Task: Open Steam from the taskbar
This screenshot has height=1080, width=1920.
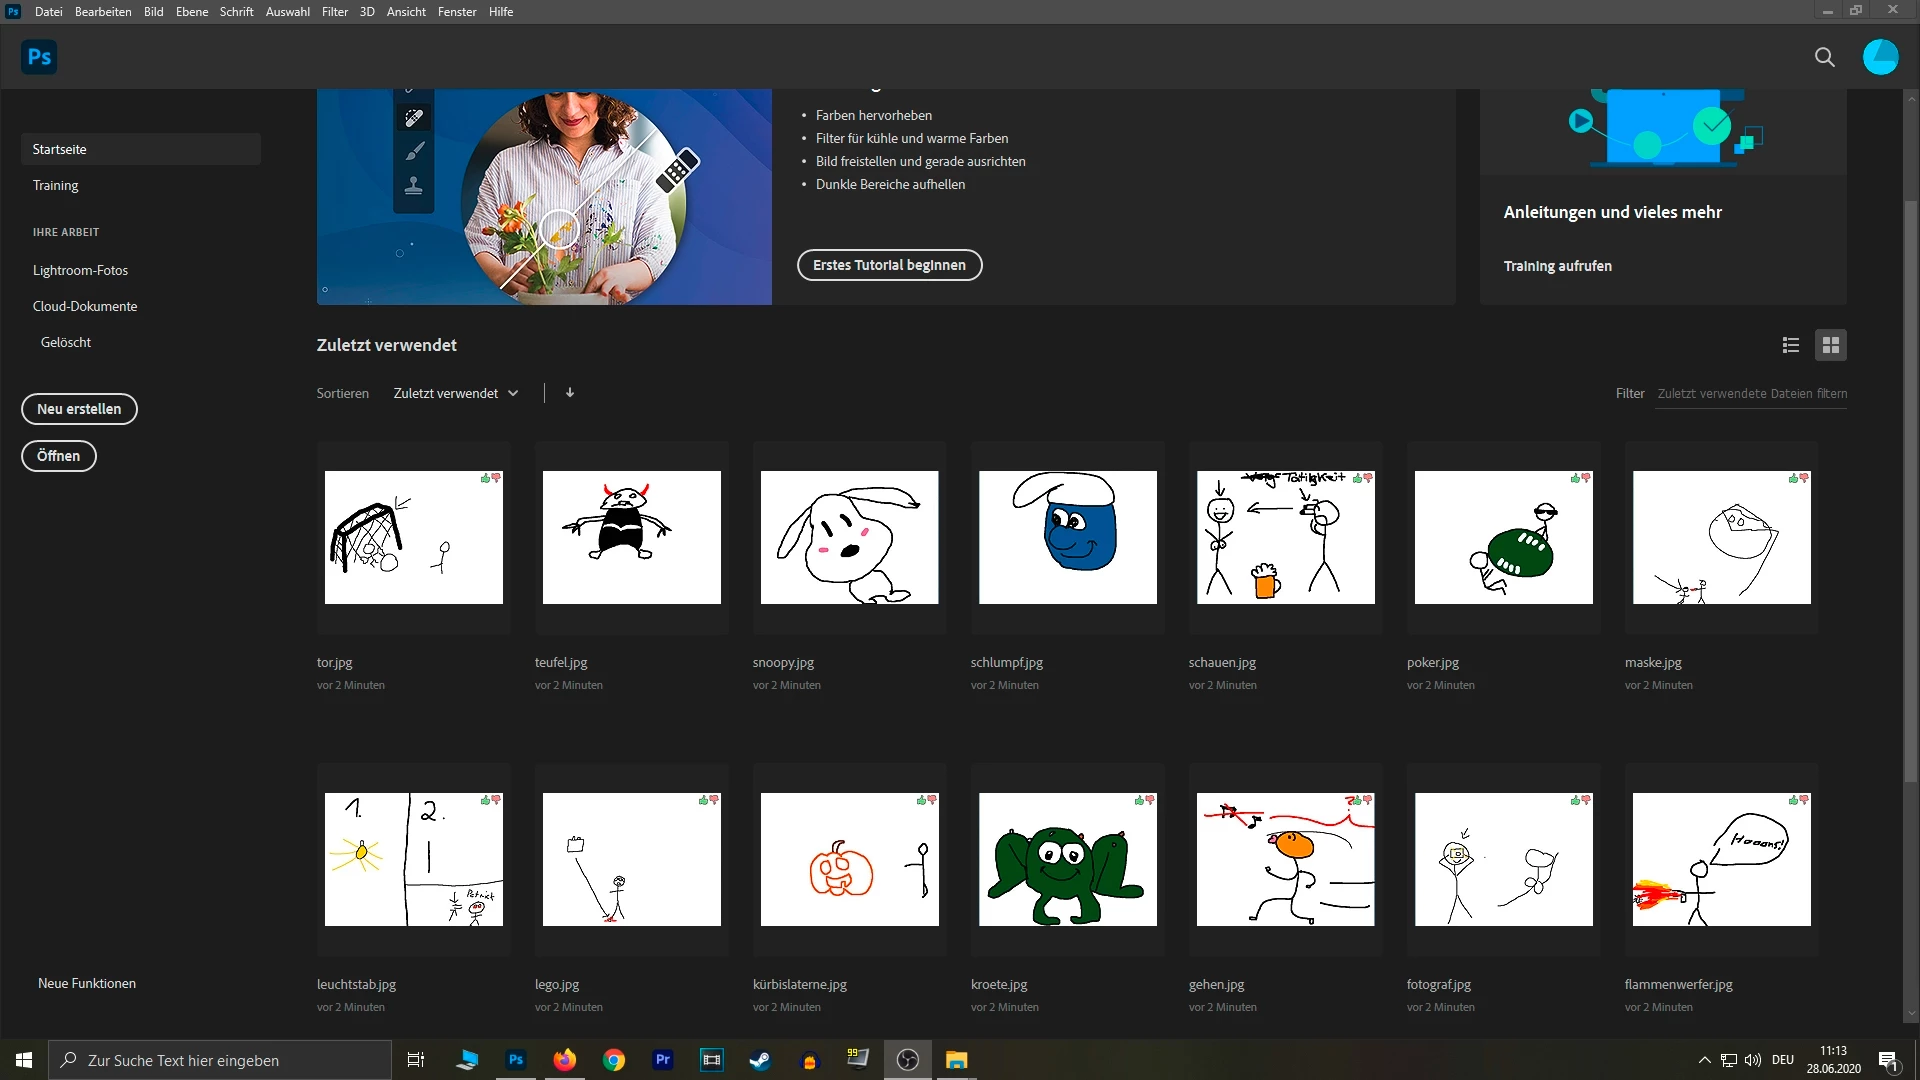Action: (760, 1060)
